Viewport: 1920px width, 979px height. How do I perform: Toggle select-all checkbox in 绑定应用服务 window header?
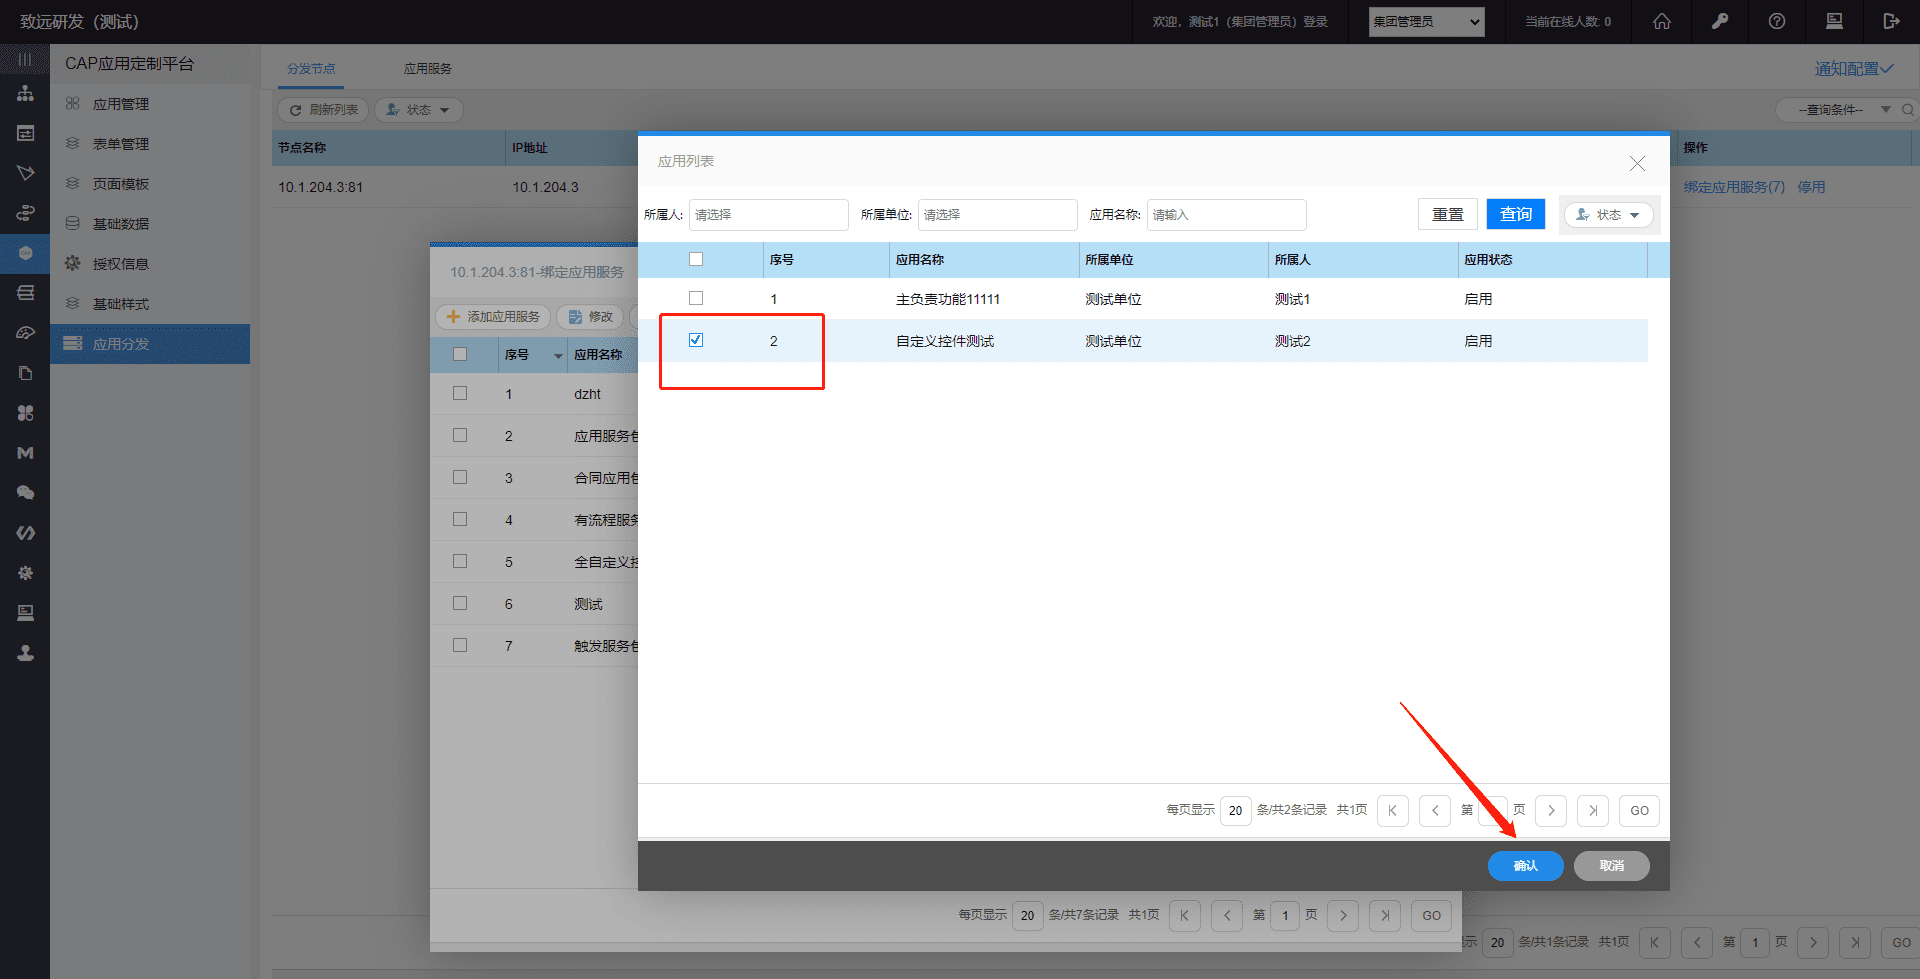pyautogui.click(x=460, y=354)
